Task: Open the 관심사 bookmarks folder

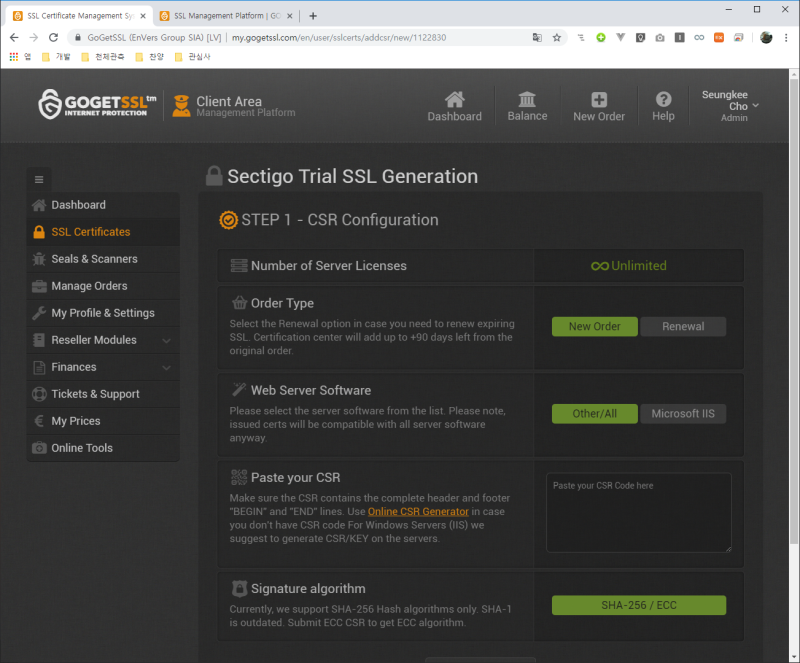Action: (x=192, y=57)
